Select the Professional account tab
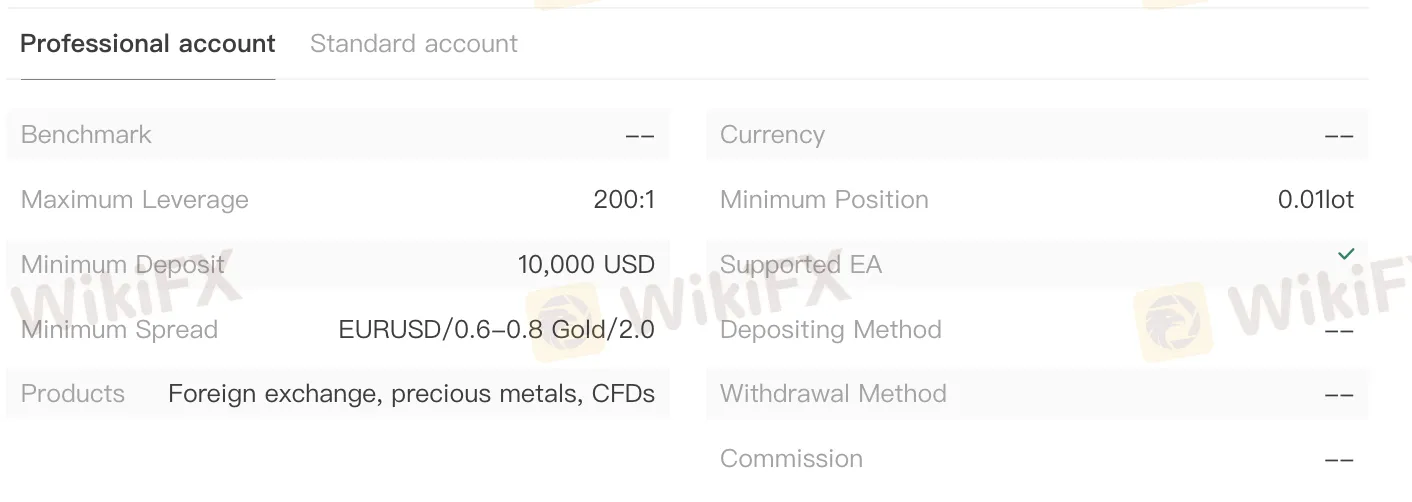Viewport: 1412px width, 502px height. 148,44
